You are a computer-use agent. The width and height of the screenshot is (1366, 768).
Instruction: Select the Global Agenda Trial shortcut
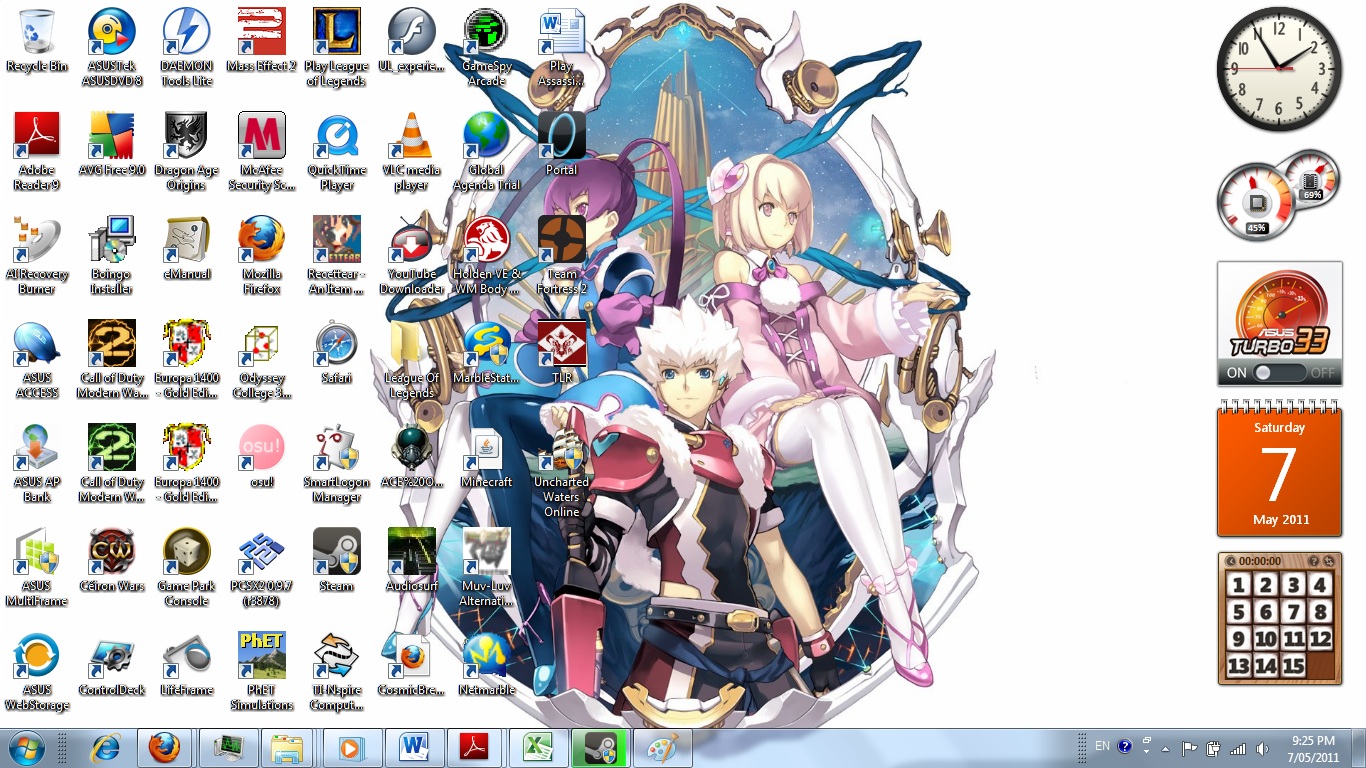click(x=487, y=151)
